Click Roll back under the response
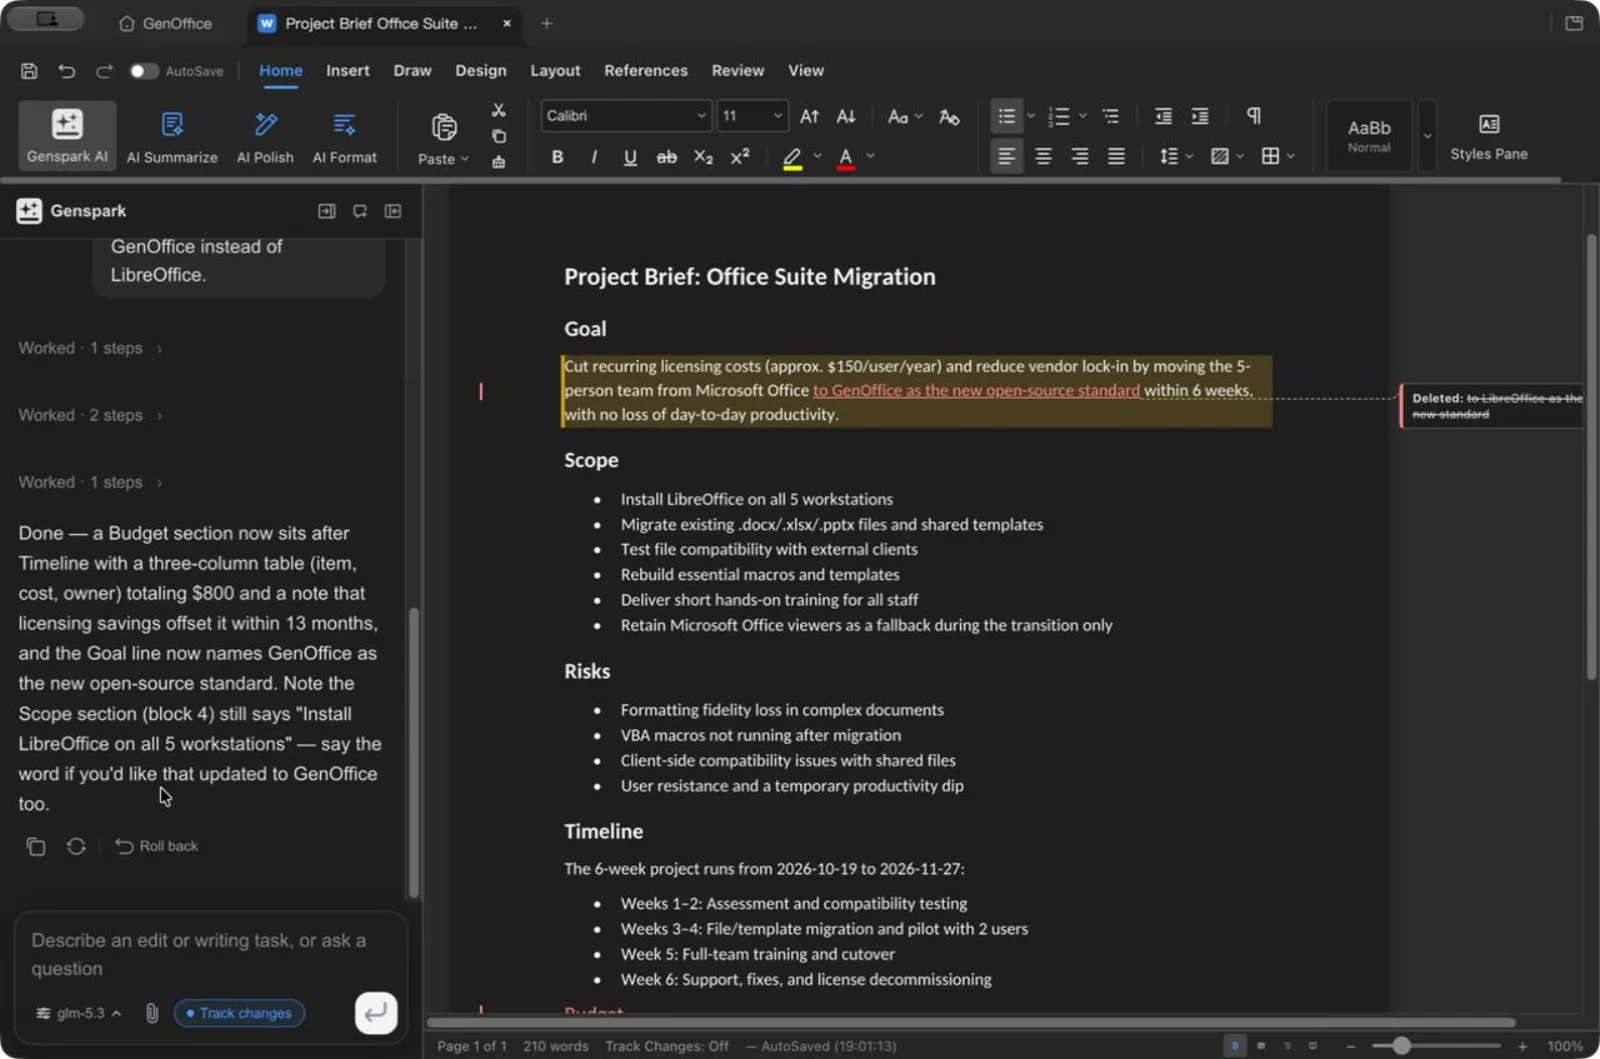This screenshot has height=1059, width=1600. [x=157, y=846]
